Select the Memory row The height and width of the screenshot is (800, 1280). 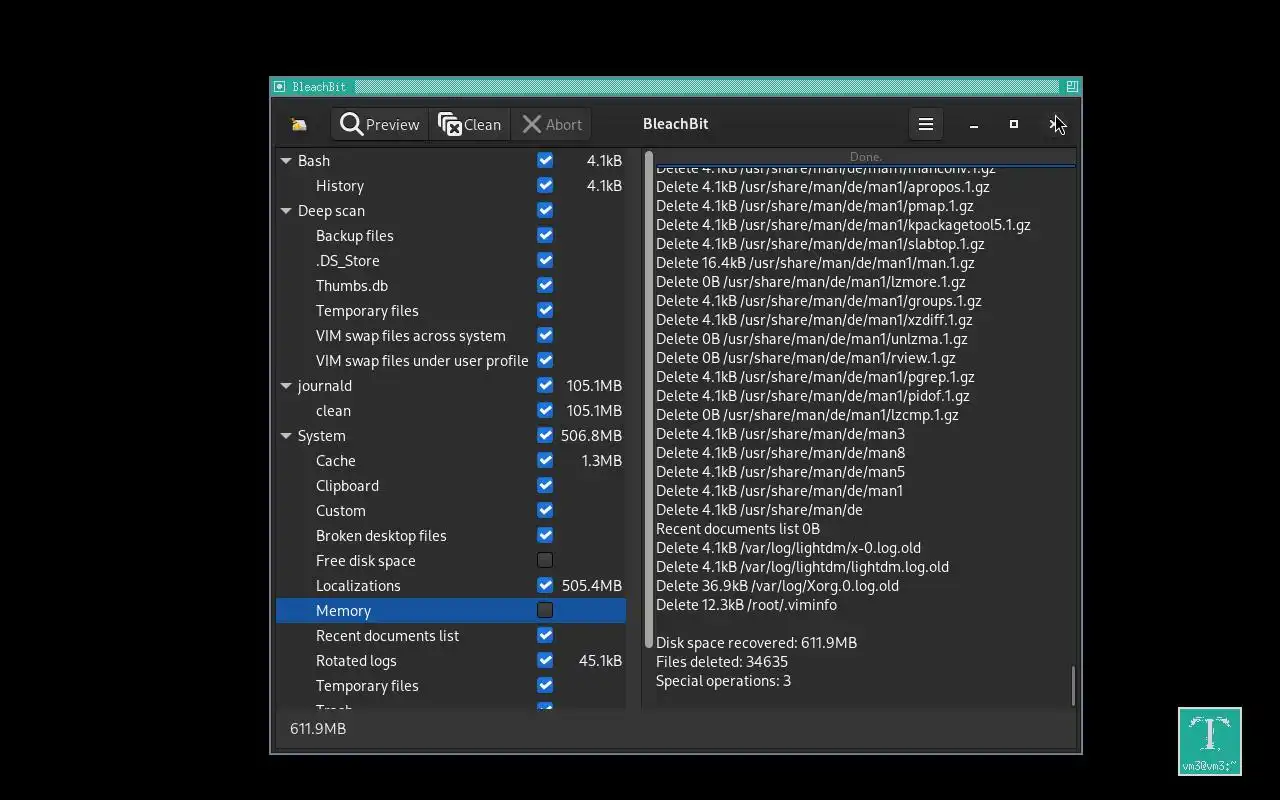451,610
